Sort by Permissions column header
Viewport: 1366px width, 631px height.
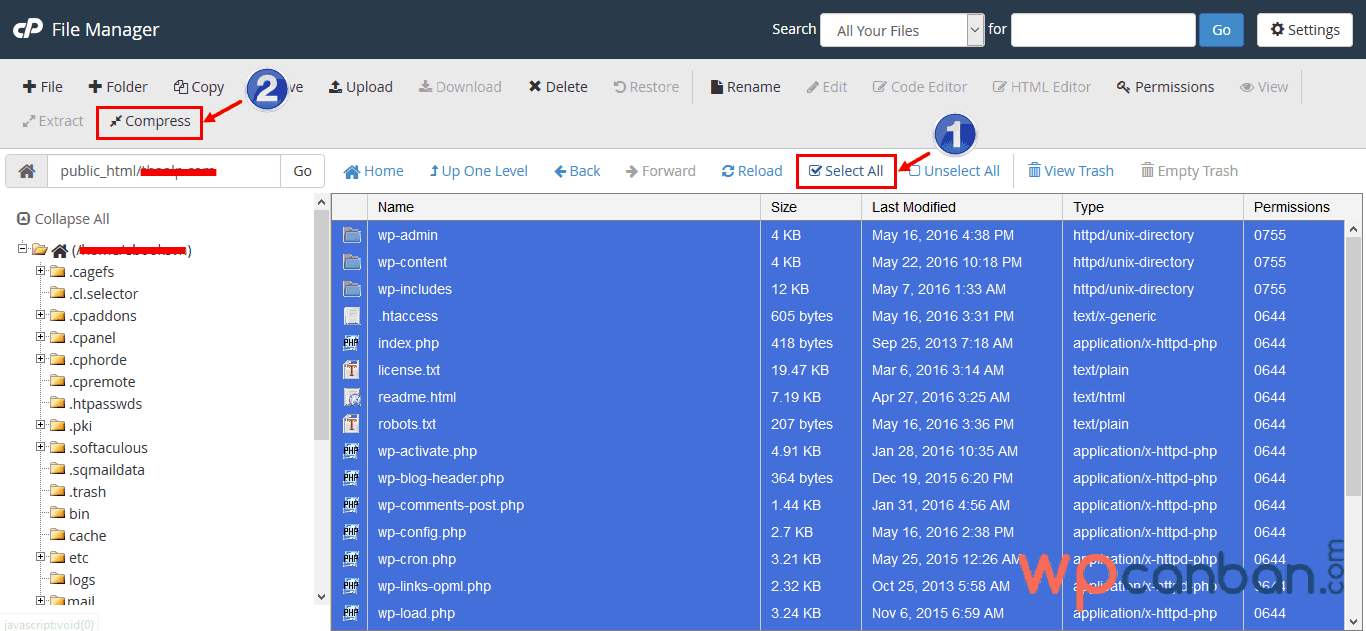point(1294,207)
